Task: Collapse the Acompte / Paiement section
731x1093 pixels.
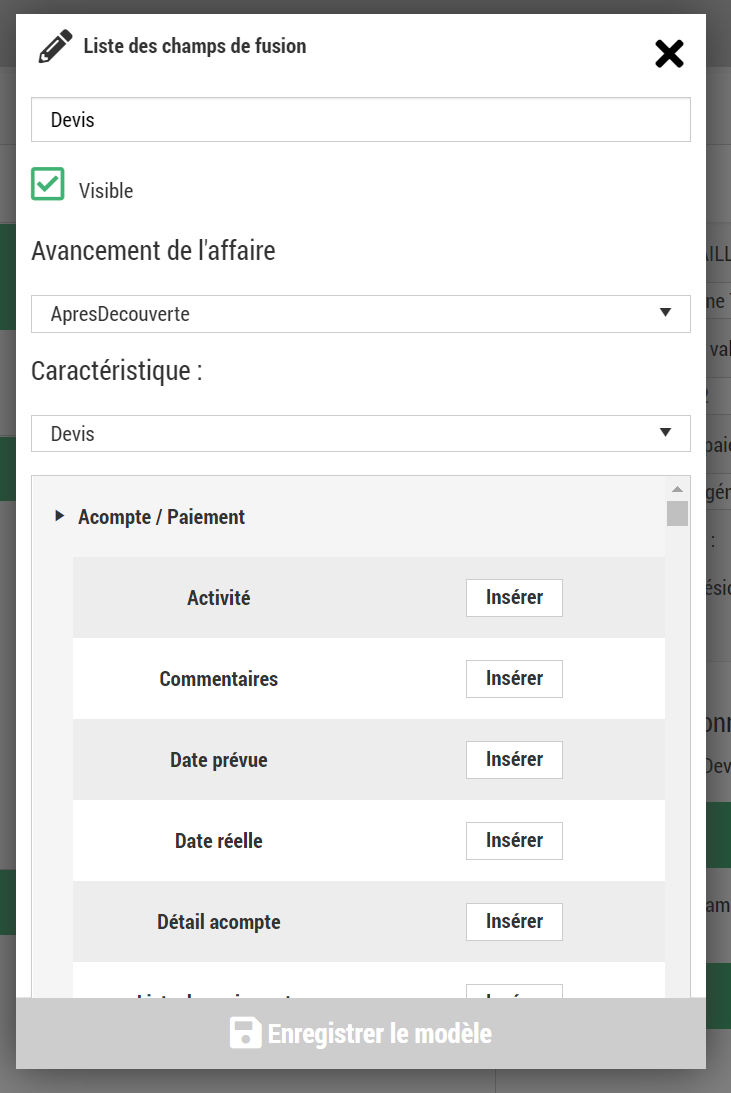Action: coord(60,517)
